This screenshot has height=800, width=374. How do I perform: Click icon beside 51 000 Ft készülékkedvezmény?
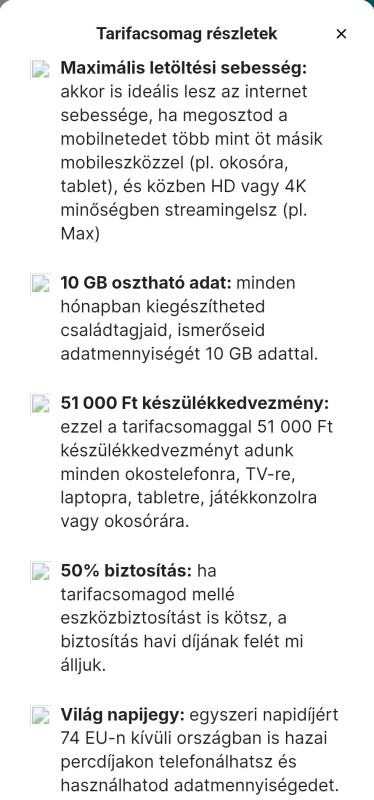coord(40,404)
